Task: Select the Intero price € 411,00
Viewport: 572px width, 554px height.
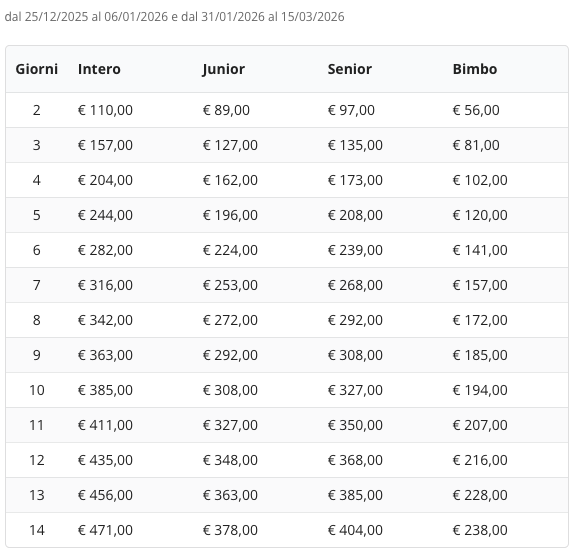Action: (x=105, y=425)
